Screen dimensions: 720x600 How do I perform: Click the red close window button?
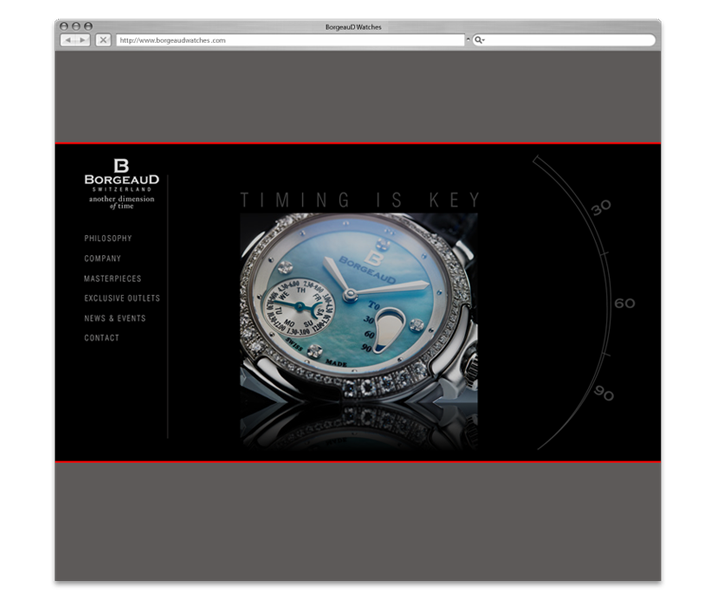[64, 26]
